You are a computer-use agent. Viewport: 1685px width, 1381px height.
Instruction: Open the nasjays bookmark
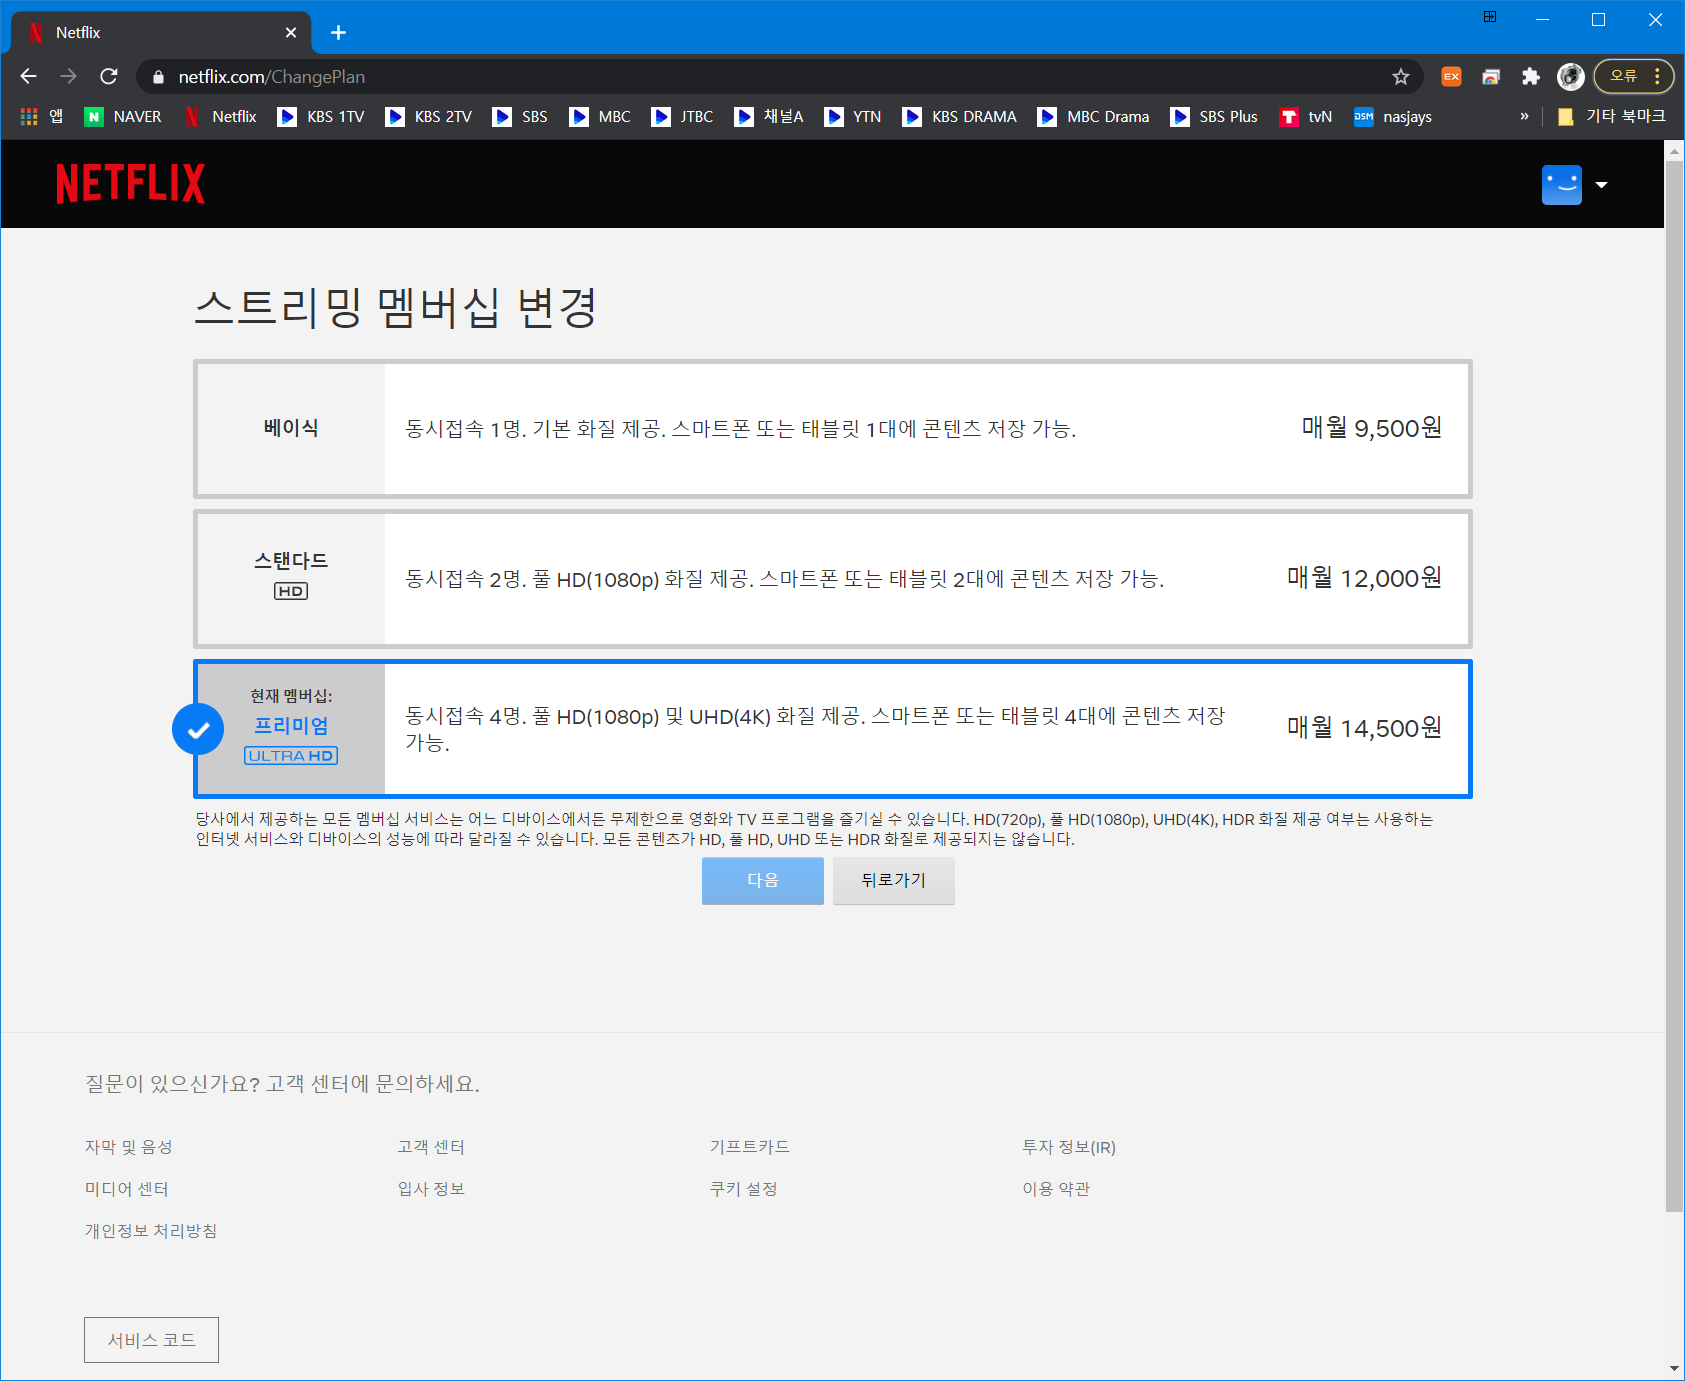(x=1393, y=116)
